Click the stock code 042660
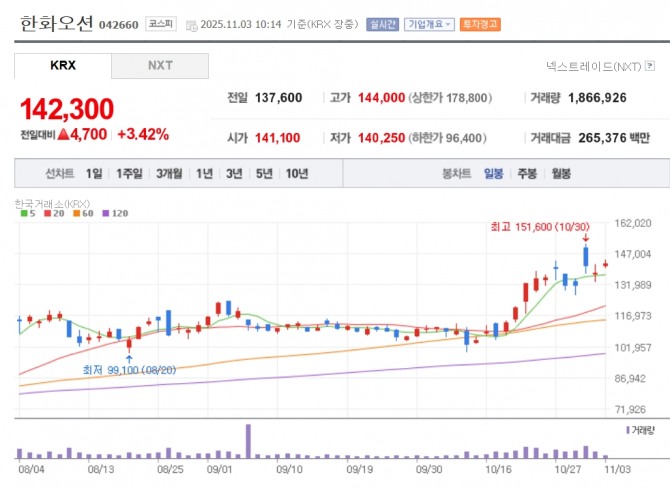The height and width of the screenshot is (490, 670). click(x=119, y=25)
